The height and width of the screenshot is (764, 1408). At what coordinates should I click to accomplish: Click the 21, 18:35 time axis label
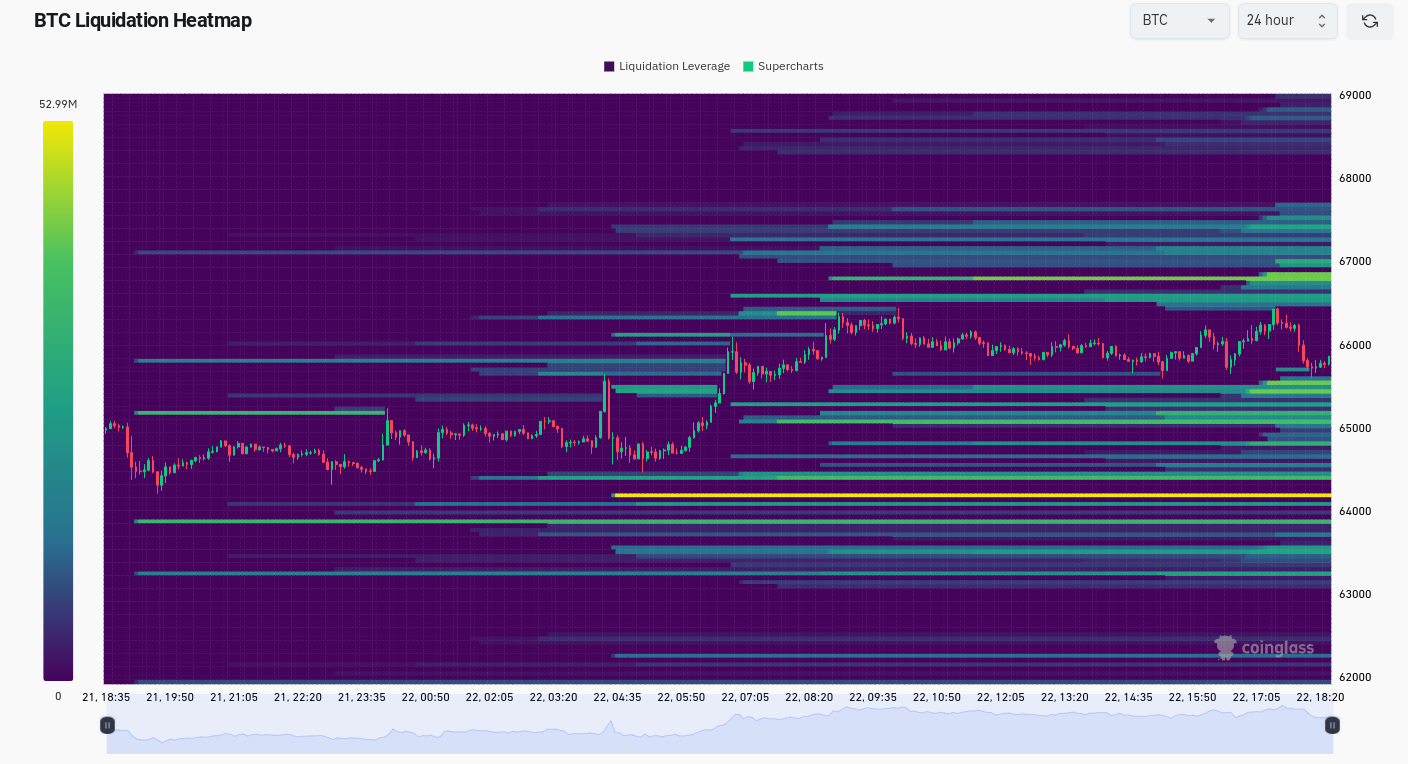click(106, 697)
